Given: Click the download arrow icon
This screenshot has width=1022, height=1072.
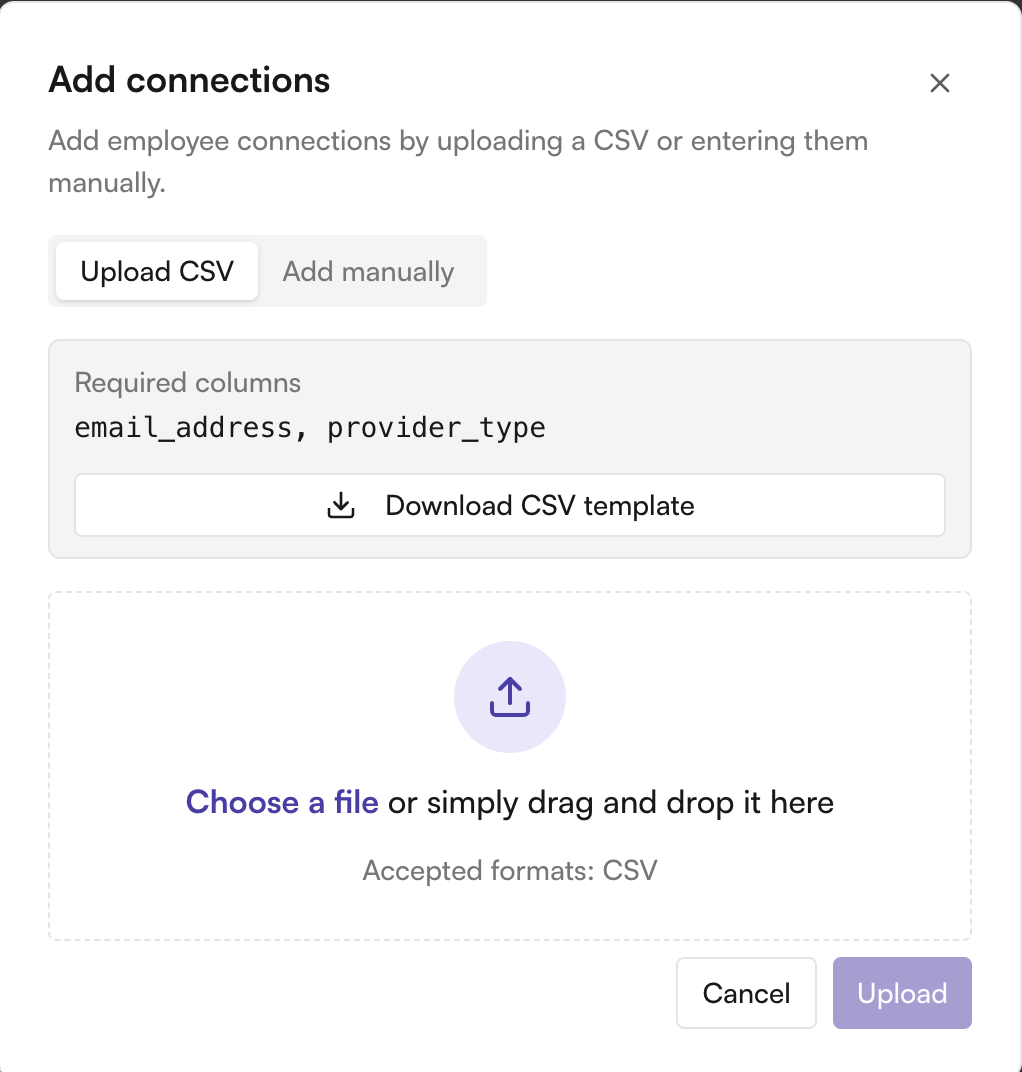Looking at the screenshot, I should click(340, 505).
